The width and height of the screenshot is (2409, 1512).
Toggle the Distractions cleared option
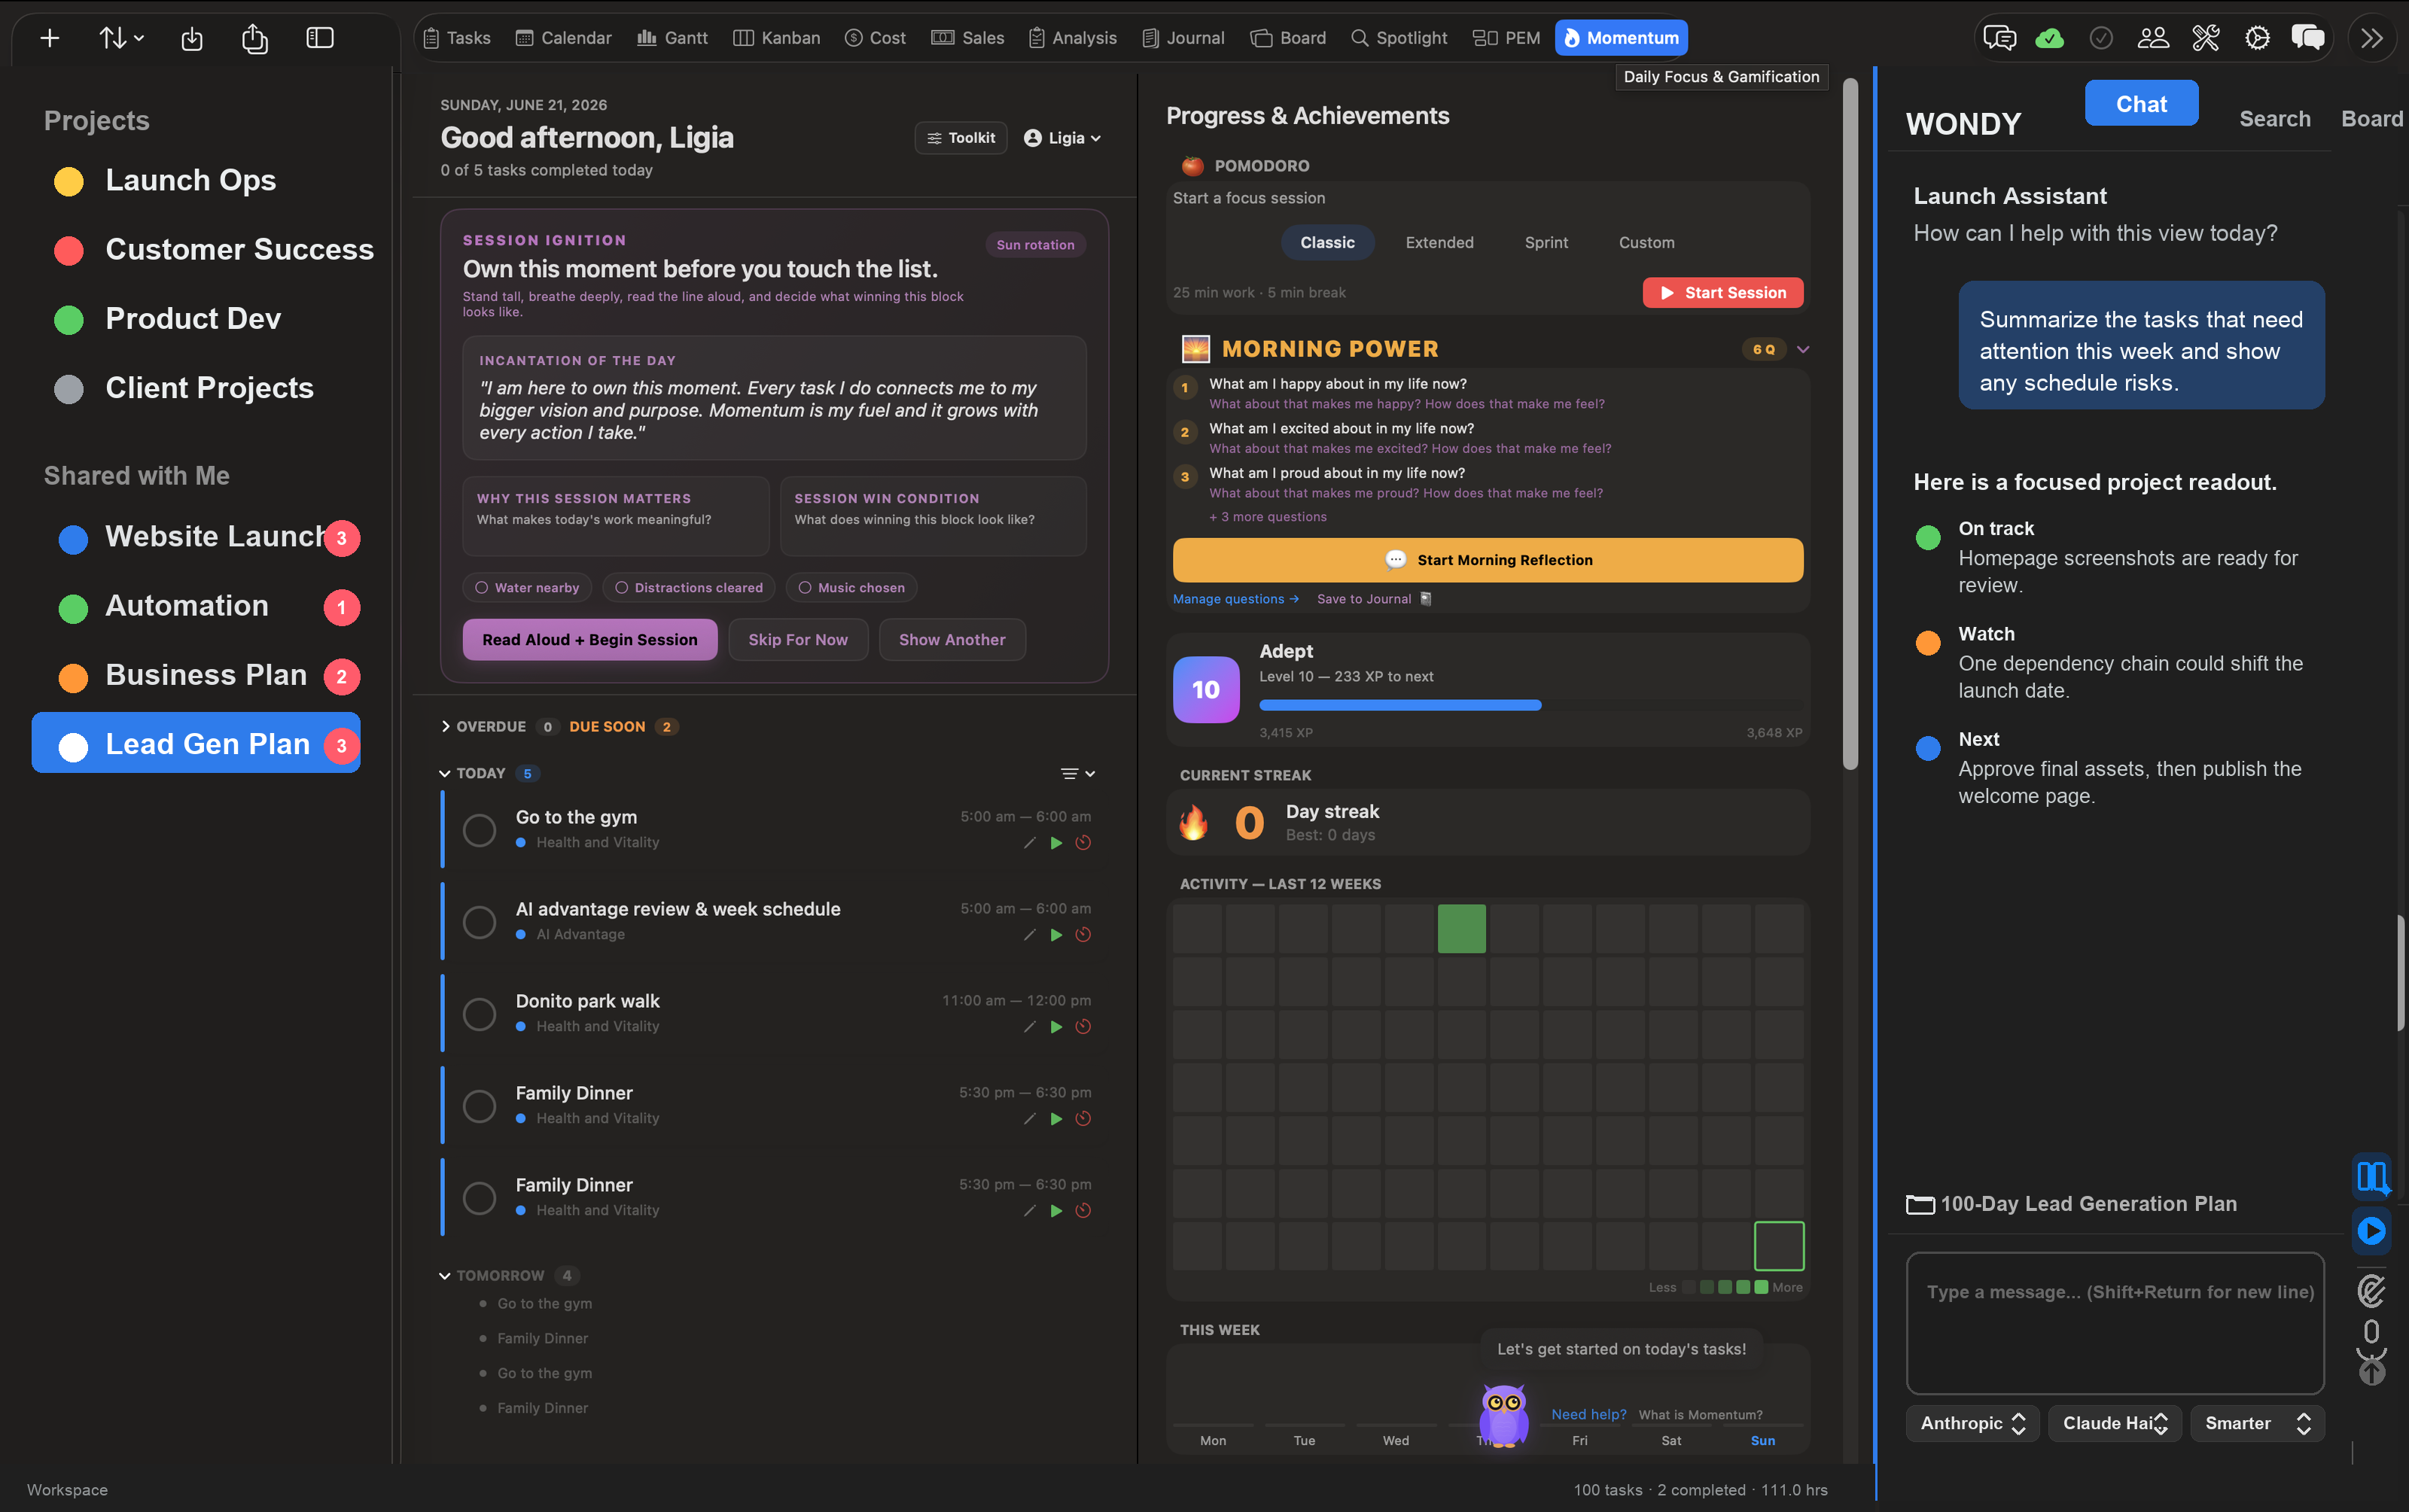pos(689,588)
